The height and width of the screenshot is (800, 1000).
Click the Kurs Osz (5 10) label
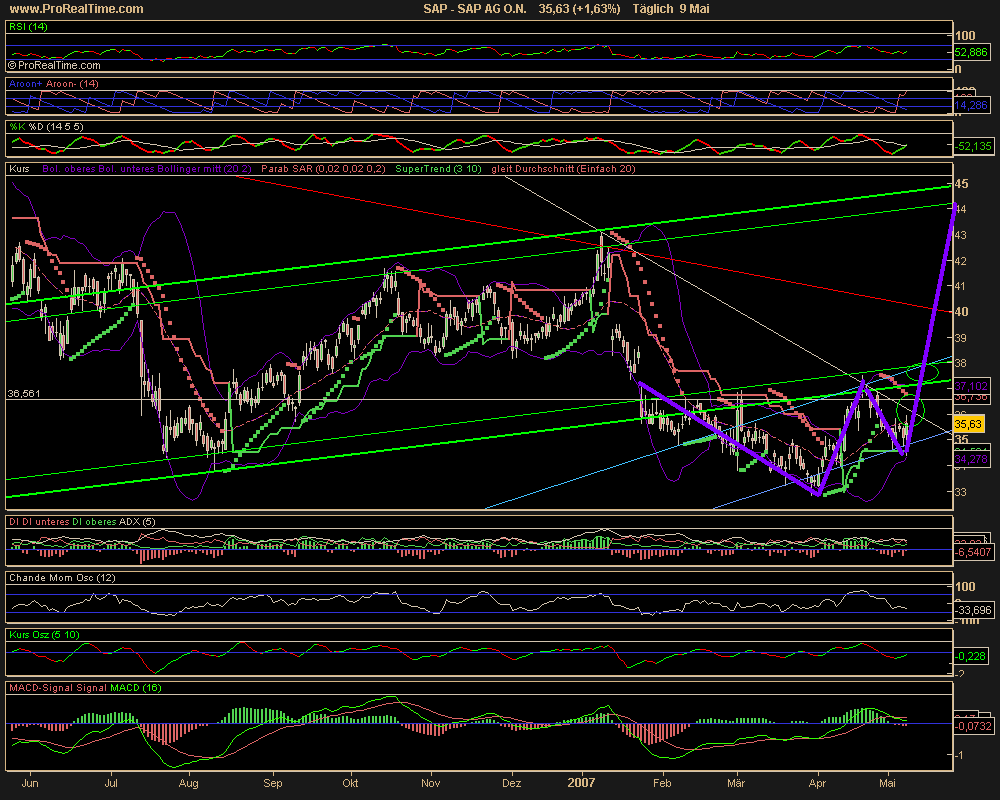tap(43, 634)
